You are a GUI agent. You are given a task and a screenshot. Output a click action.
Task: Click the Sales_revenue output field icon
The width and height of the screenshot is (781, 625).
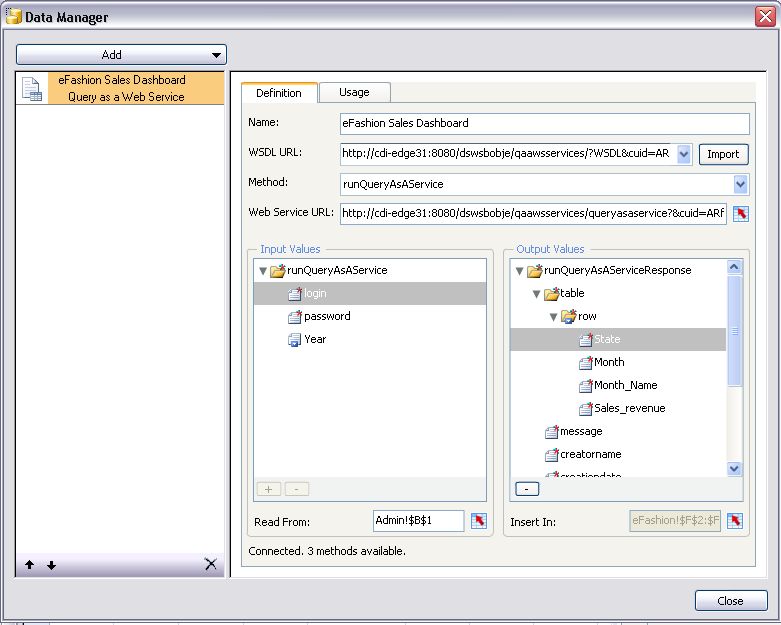[x=586, y=409]
